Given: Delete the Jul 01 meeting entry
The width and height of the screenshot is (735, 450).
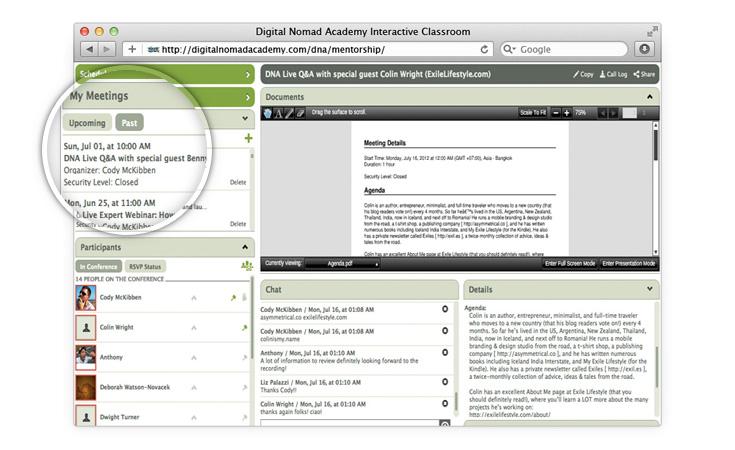Looking at the screenshot, I should coord(238,182).
